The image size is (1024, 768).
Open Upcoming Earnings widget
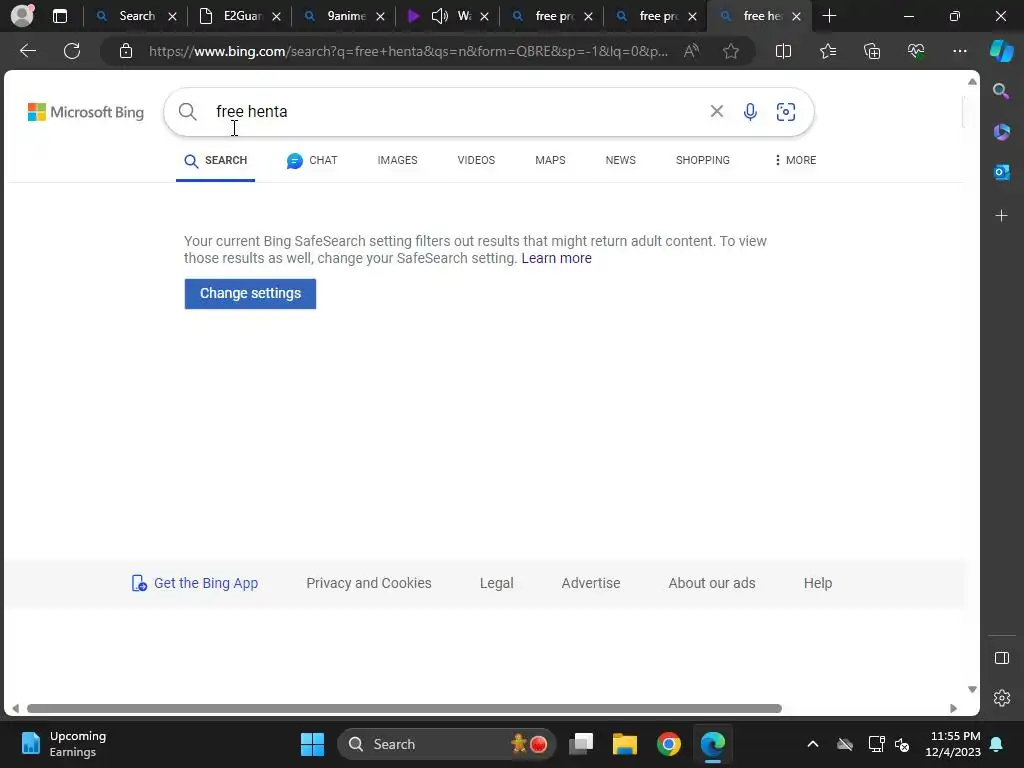[x=64, y=744]
